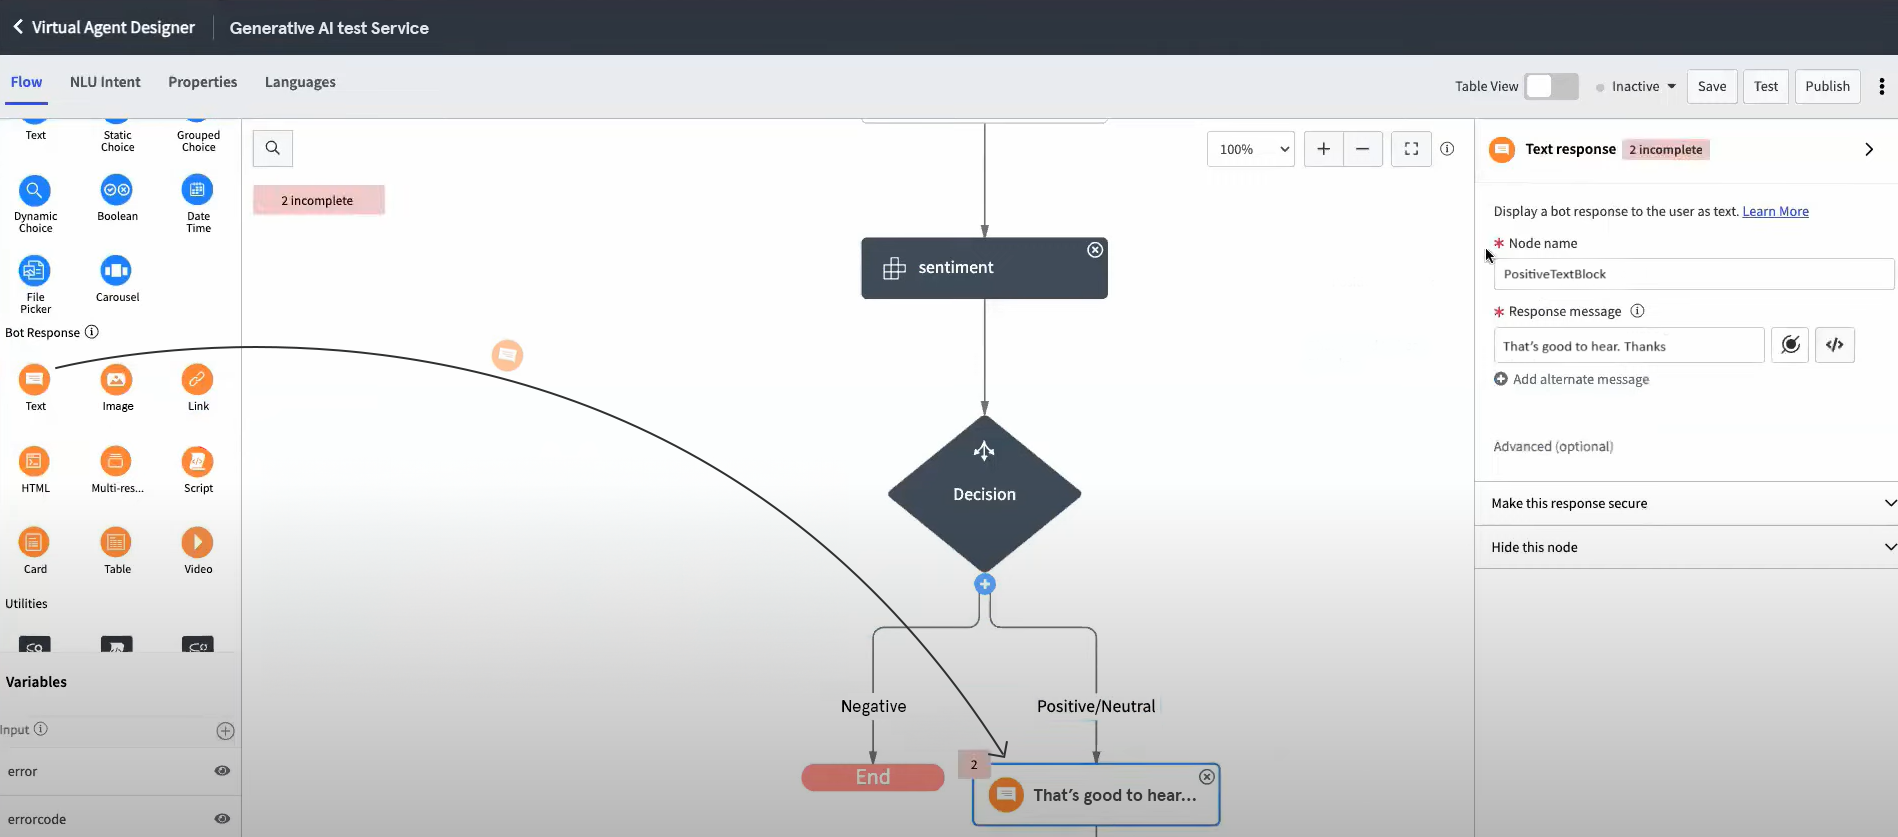Select the Dynamic Choice input node
This screenshot has height=837, width=1898.
click(35, 190)
